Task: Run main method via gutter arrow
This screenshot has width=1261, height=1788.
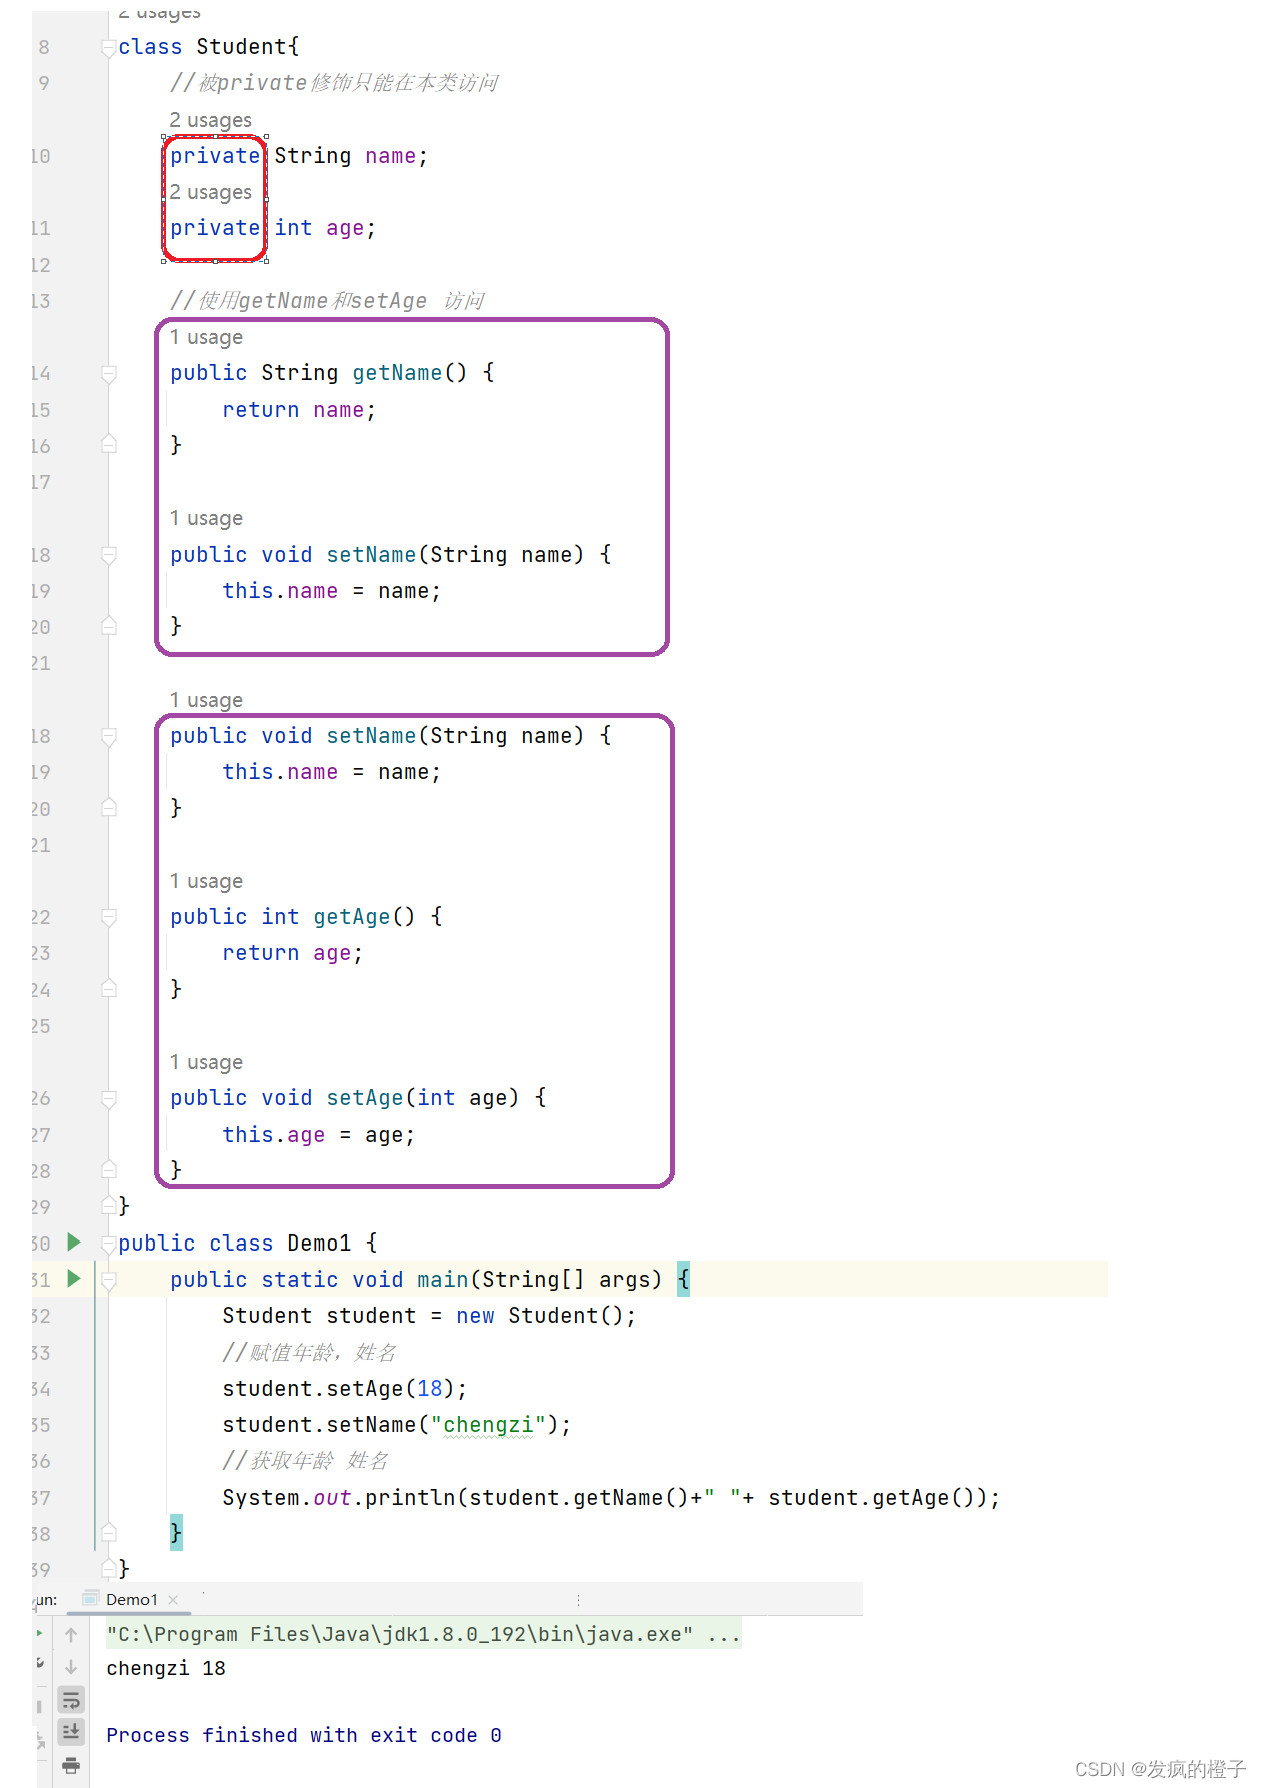Action: [x=73, y=1278]
